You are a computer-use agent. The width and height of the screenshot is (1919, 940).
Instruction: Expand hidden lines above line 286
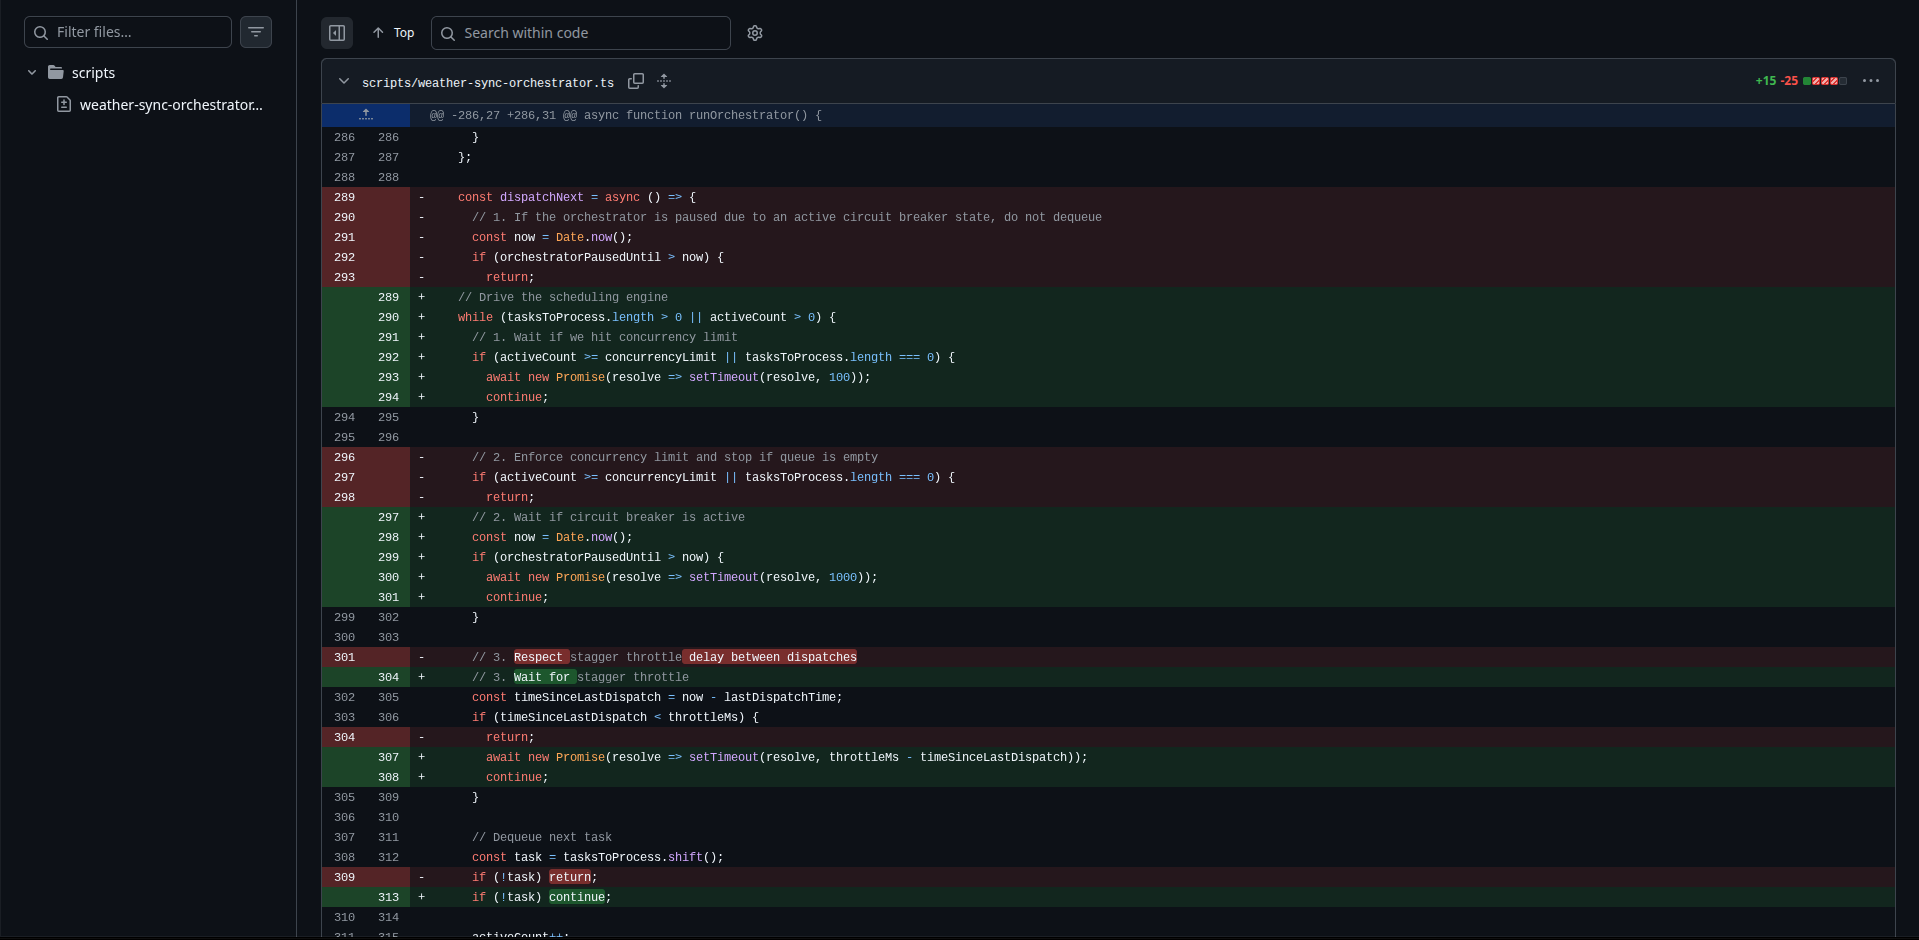[366, 115]
